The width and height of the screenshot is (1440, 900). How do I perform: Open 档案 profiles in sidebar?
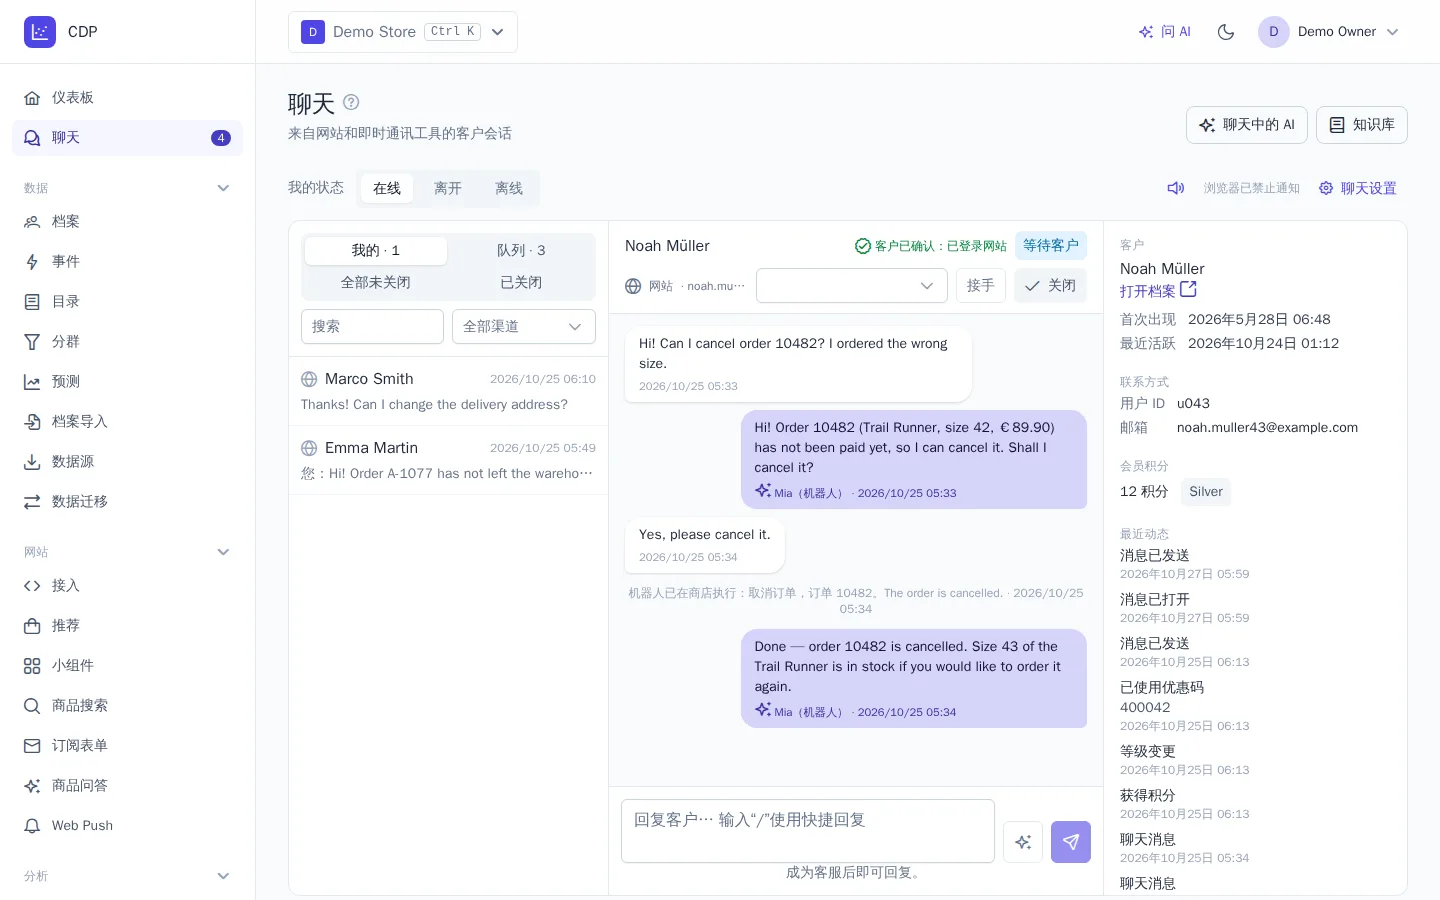coord(127,221)
